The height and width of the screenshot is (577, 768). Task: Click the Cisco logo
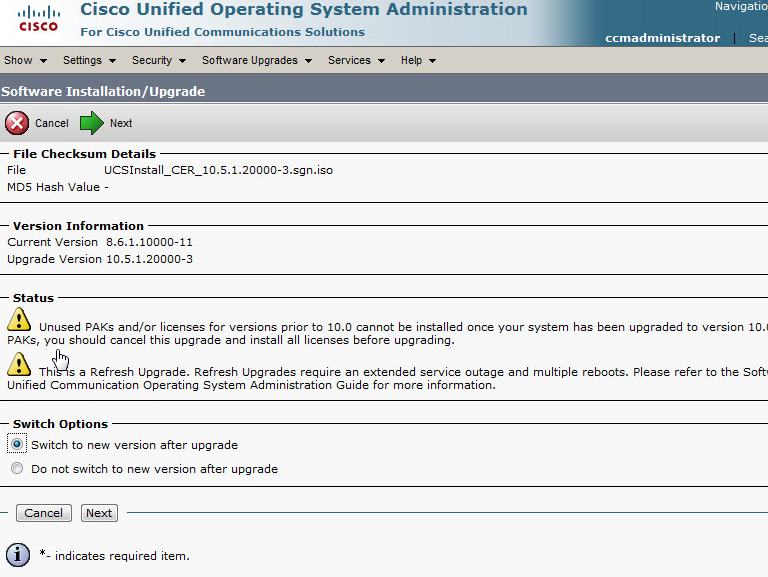[x=38, y=19]
